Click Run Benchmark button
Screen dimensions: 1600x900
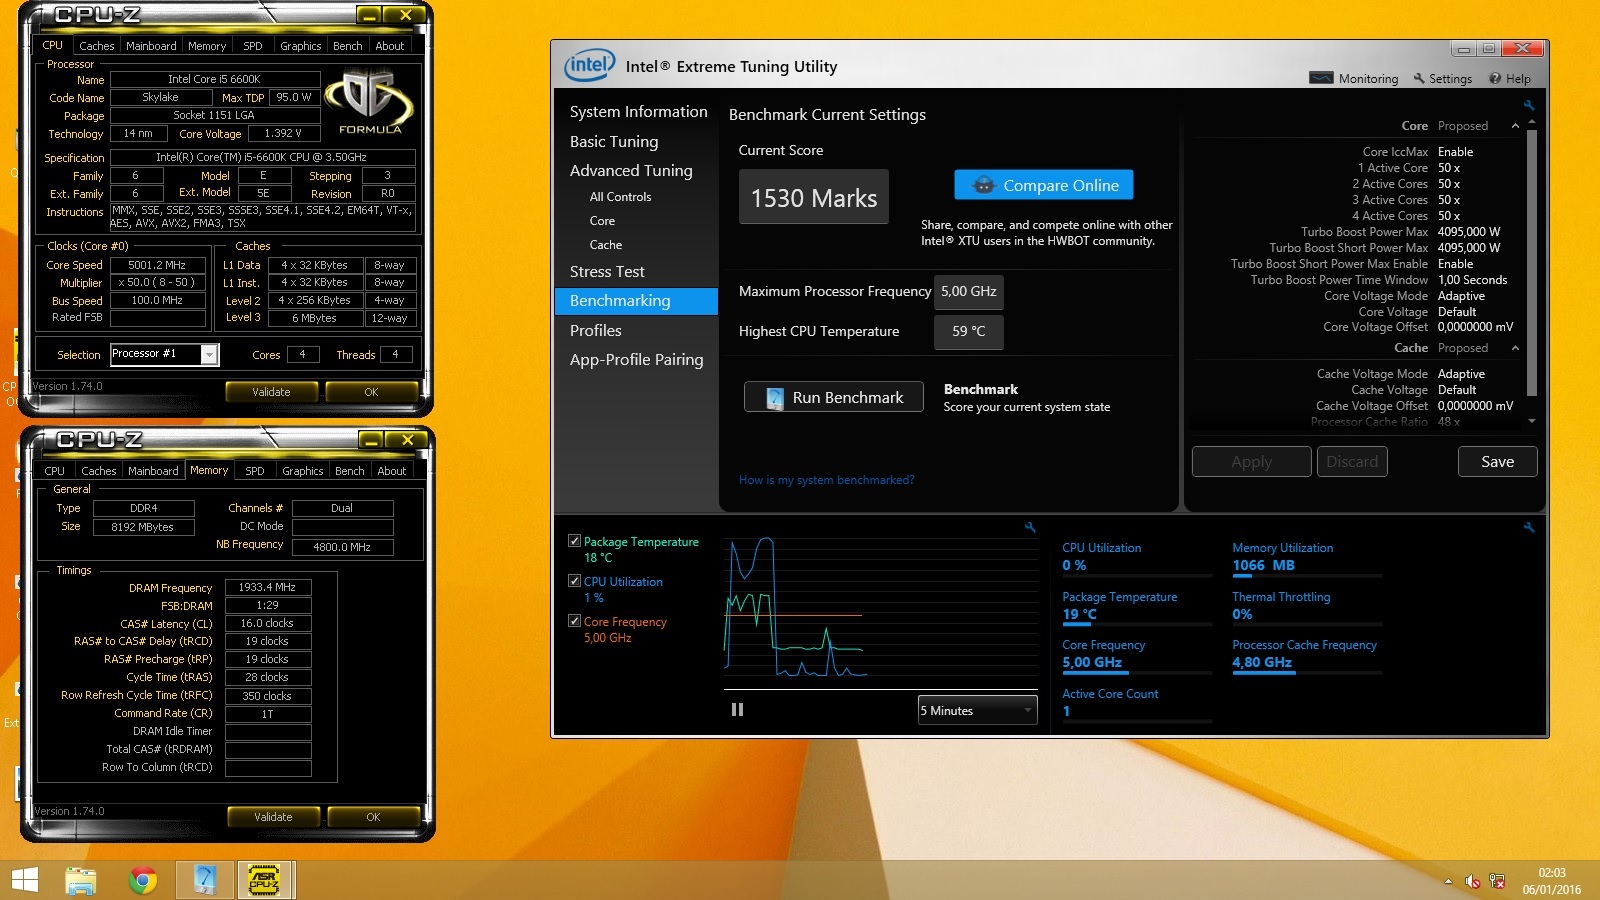pyautogui.click(x=834, y=397)
